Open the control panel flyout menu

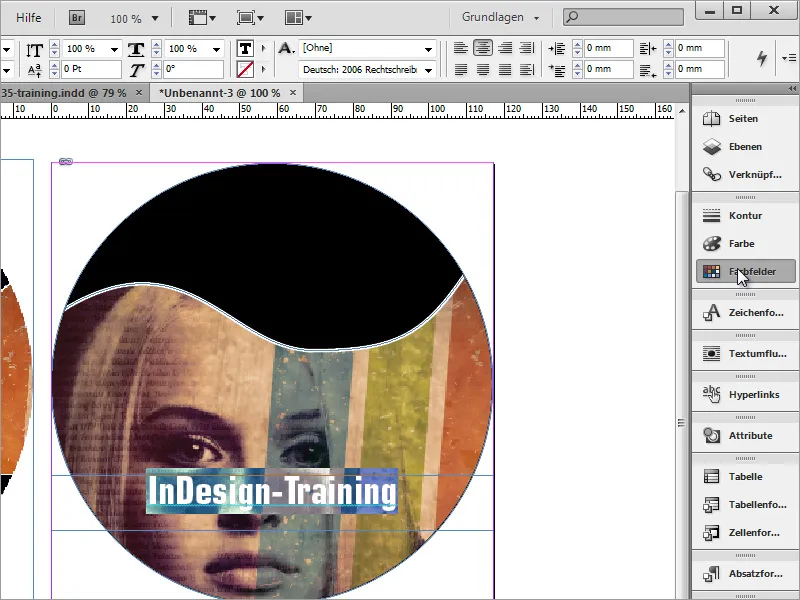[x=789, y=58]
